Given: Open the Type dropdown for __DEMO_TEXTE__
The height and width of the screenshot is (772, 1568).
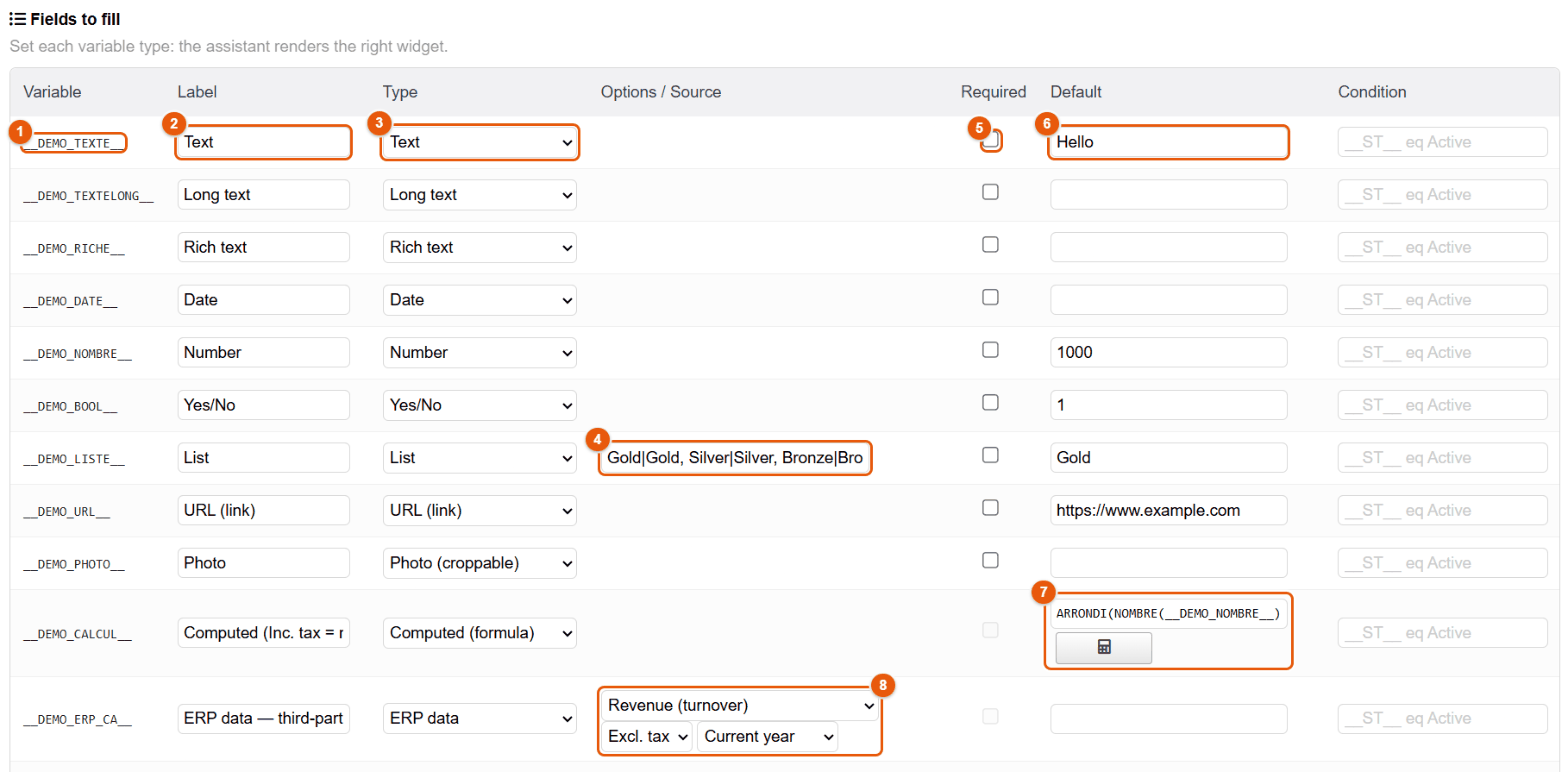Looking at the screenshot, I should pos(480,142).
